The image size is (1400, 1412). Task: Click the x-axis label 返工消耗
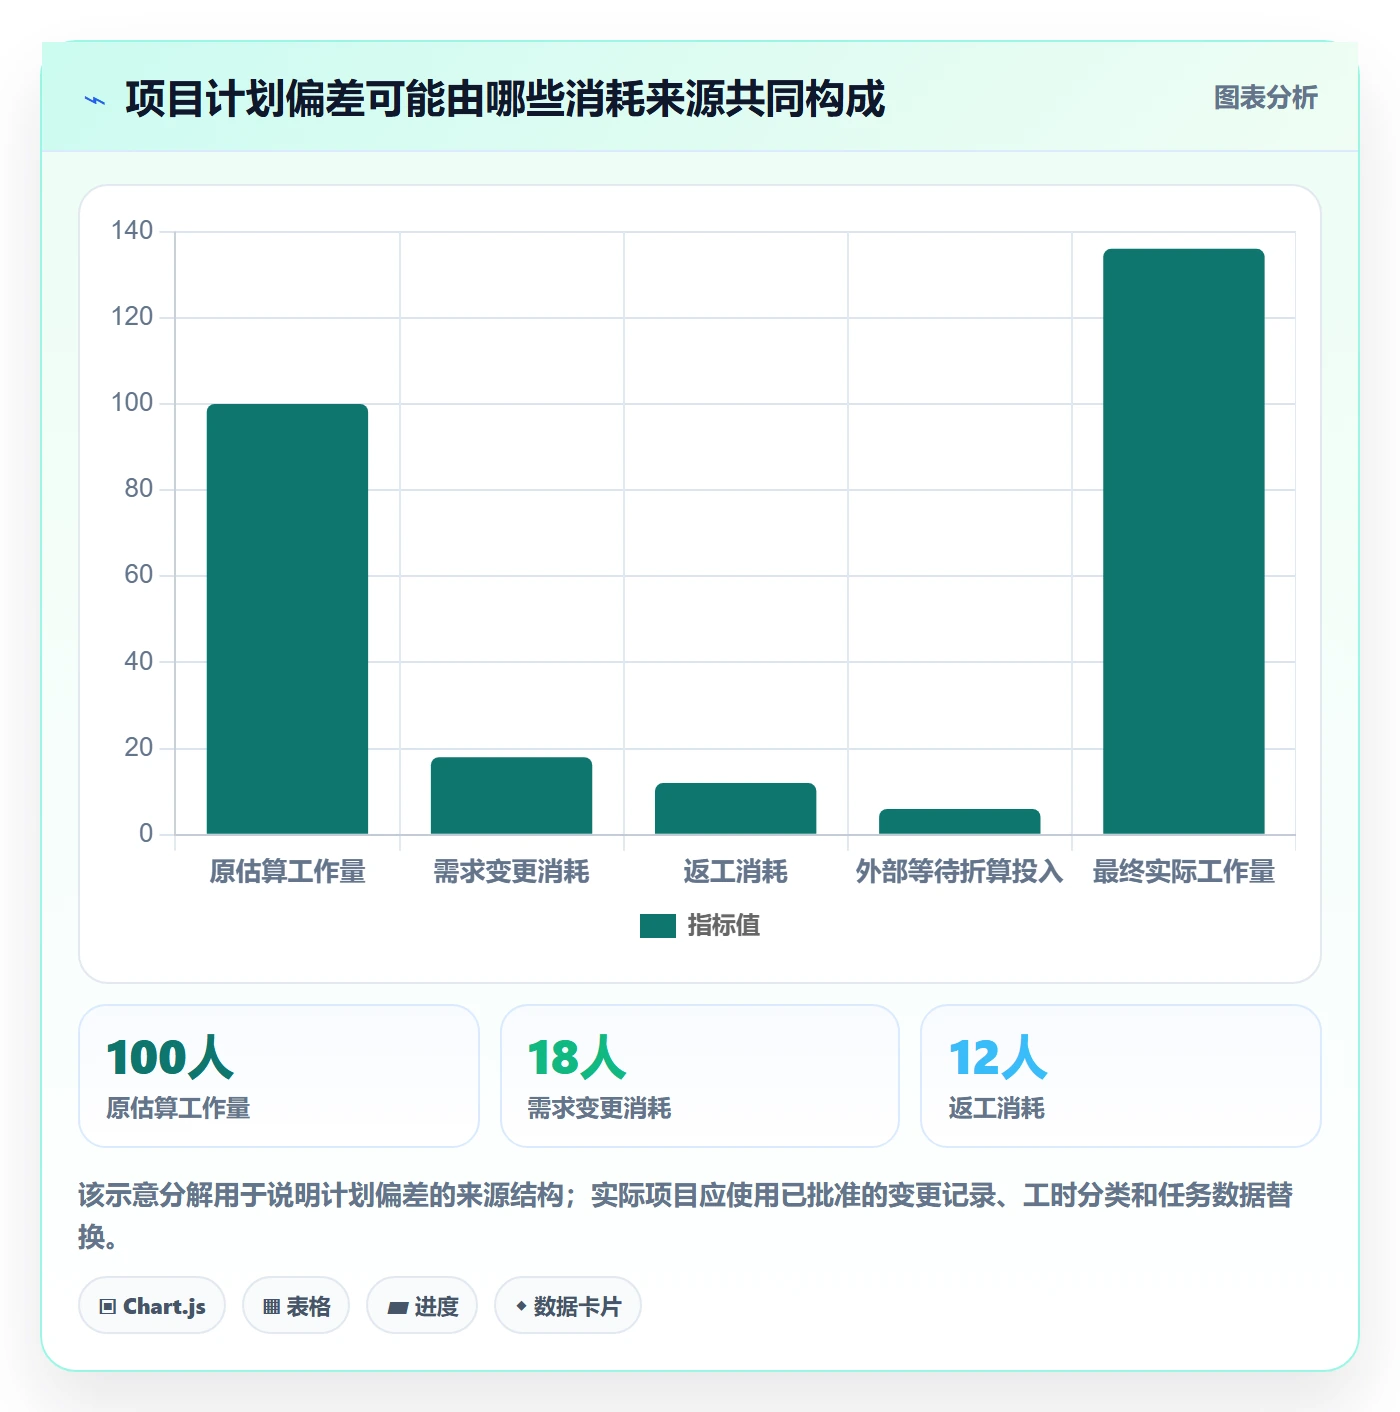pos(735,872)
